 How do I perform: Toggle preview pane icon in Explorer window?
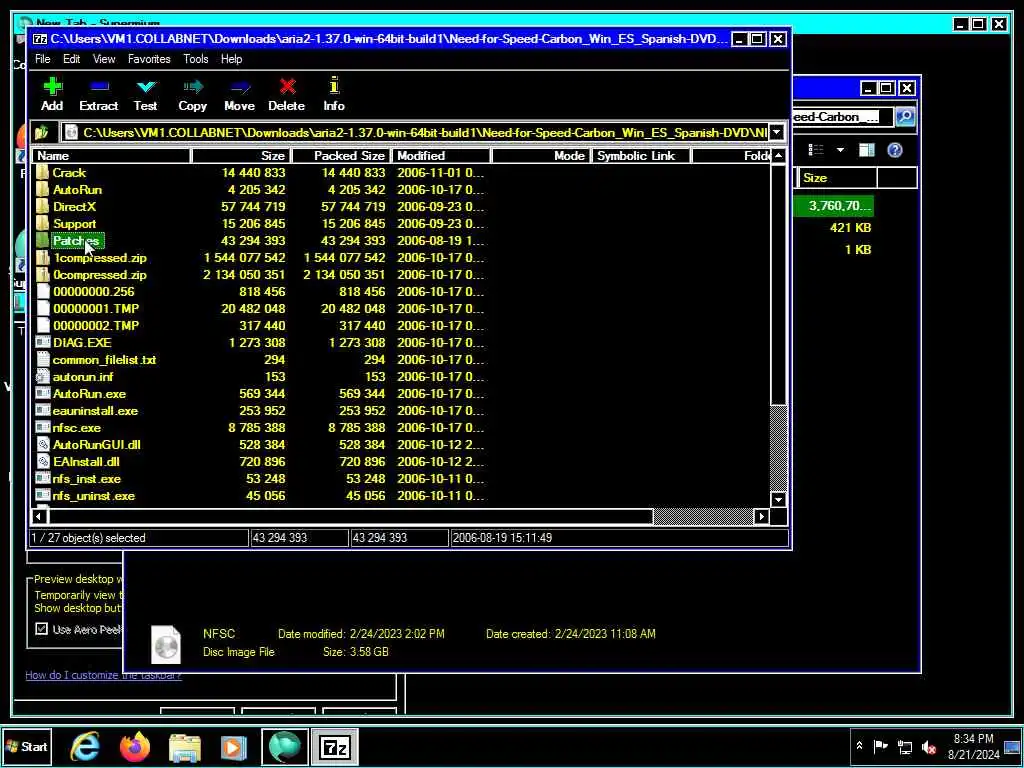tap(867, 150)
